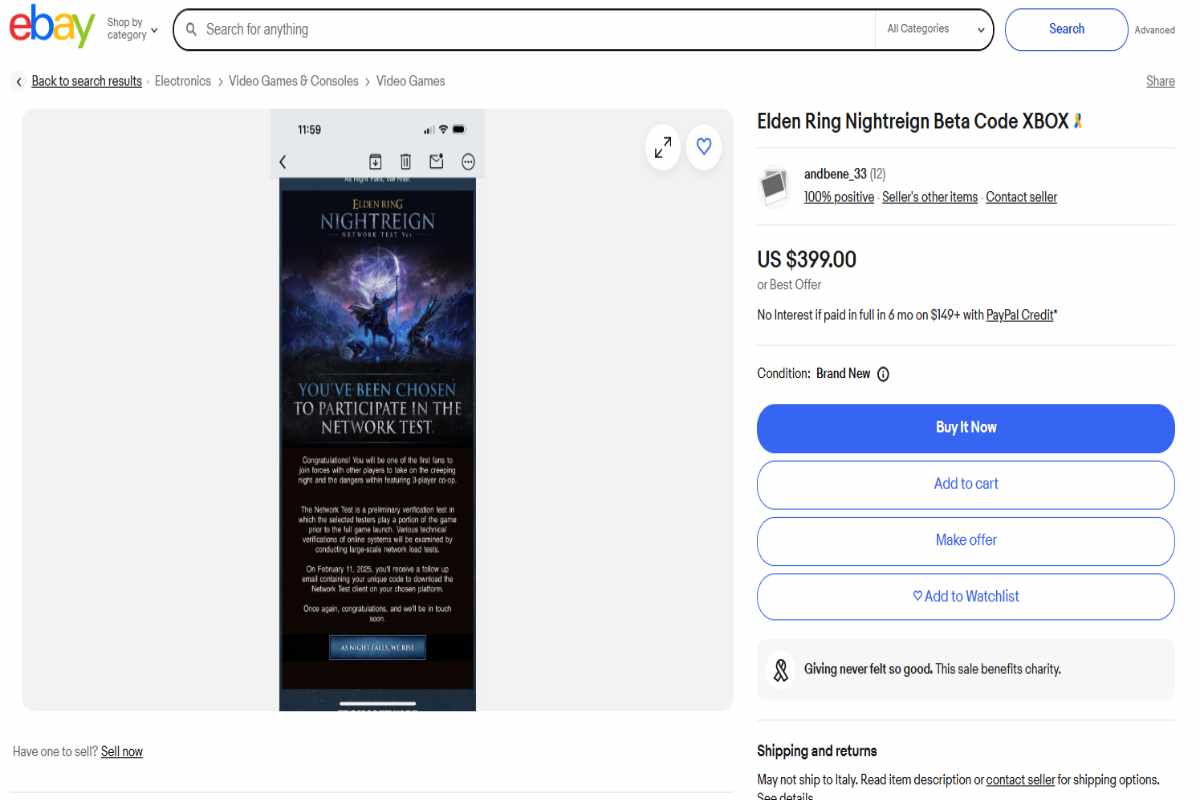The width and height of the screenshot is (1200, 800).
Task: Click the magnifier icon in the search box
Action: click(191, 29)
